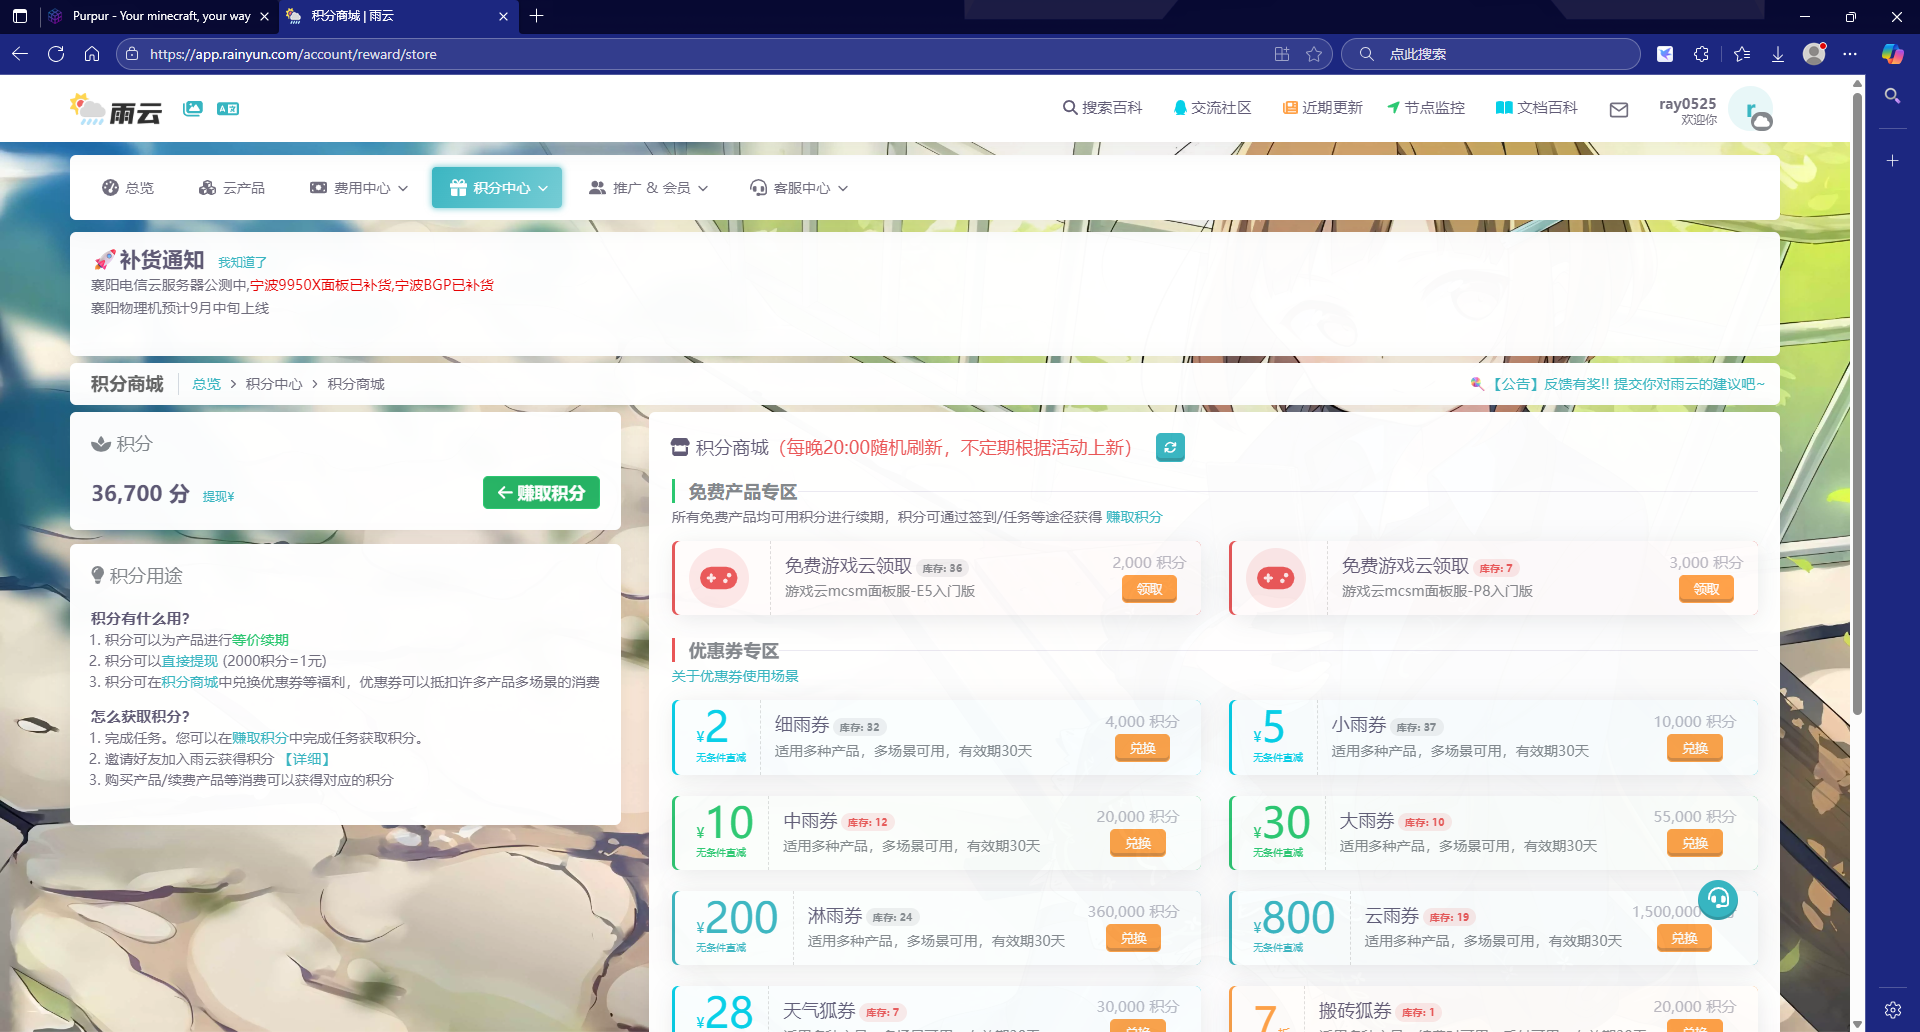1920x1032 pixels.
Task: Open sidebar settings gear icon
Action: [1892, 1010]
